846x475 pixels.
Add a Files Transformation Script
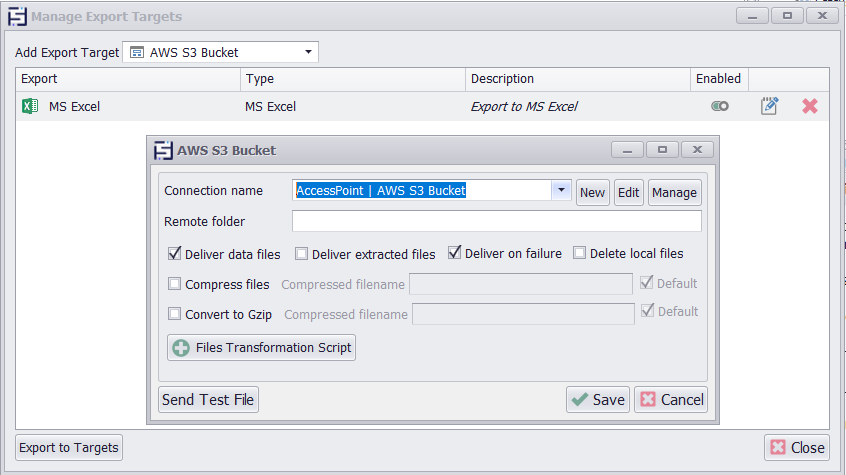pos(261,348)
